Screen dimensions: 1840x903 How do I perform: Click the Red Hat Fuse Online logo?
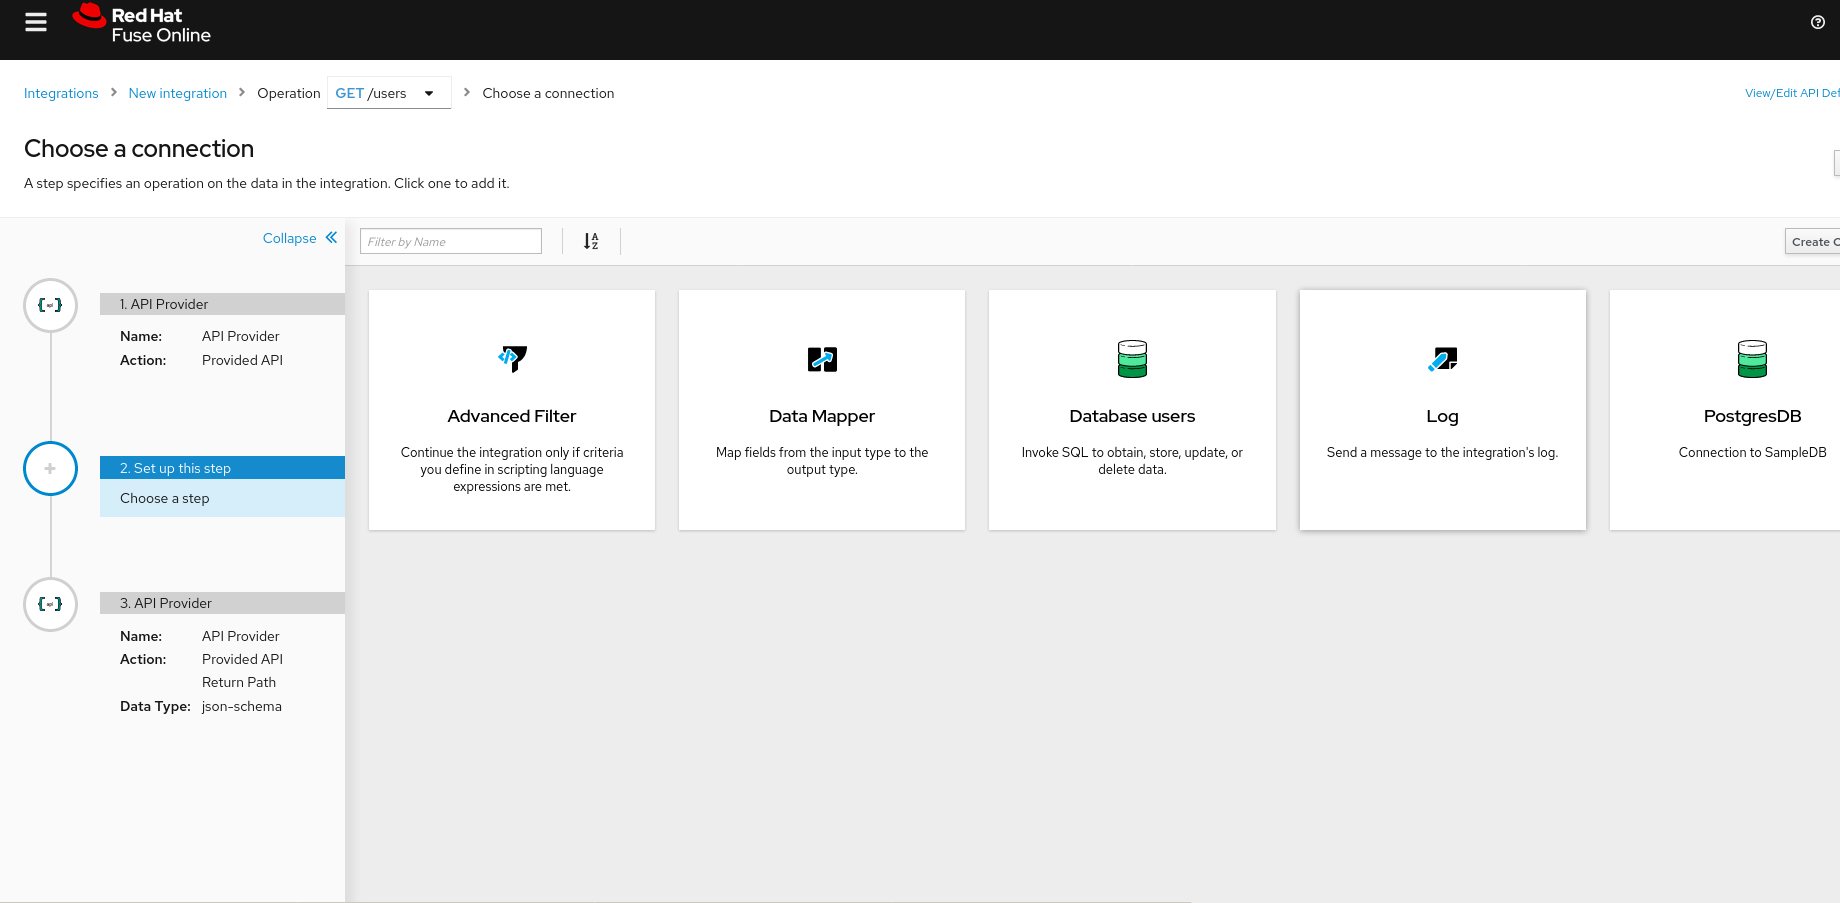142,24
